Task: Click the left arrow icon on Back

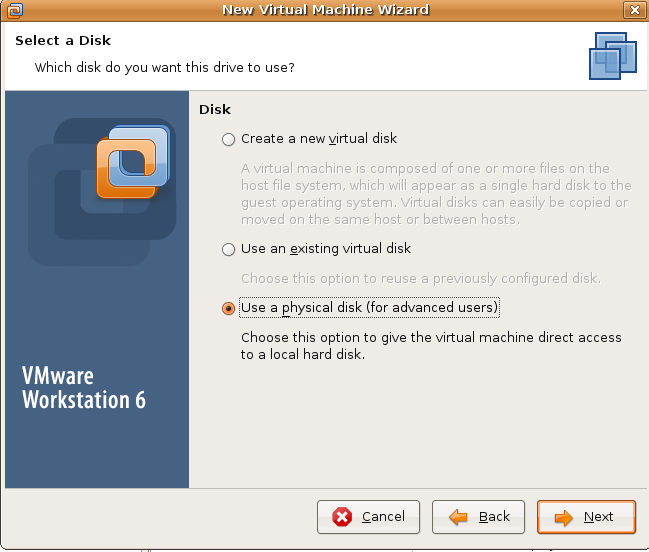Action: 458,517
